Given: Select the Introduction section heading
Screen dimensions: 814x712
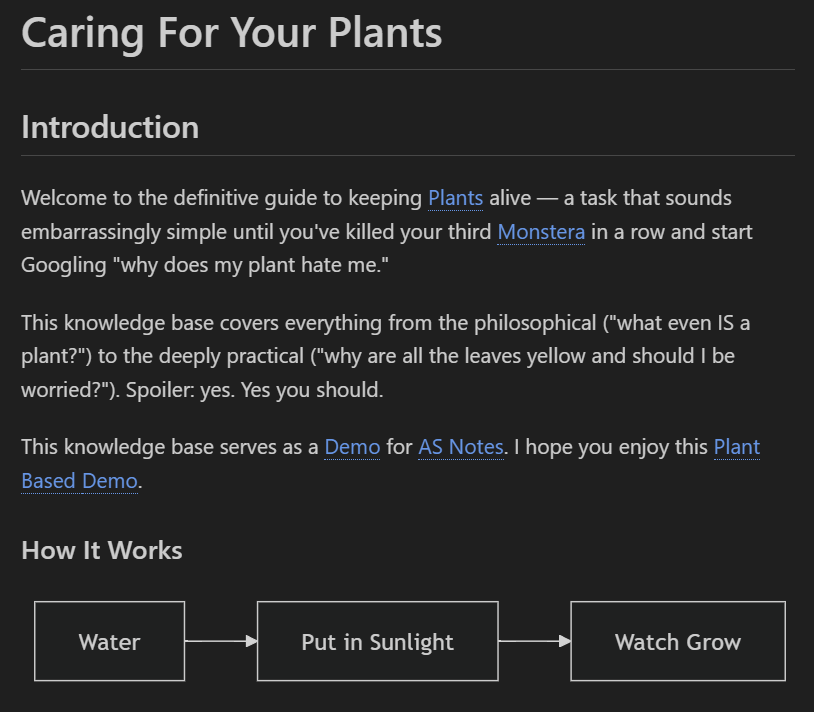Looking at the screenshot, I should (110, 128).
